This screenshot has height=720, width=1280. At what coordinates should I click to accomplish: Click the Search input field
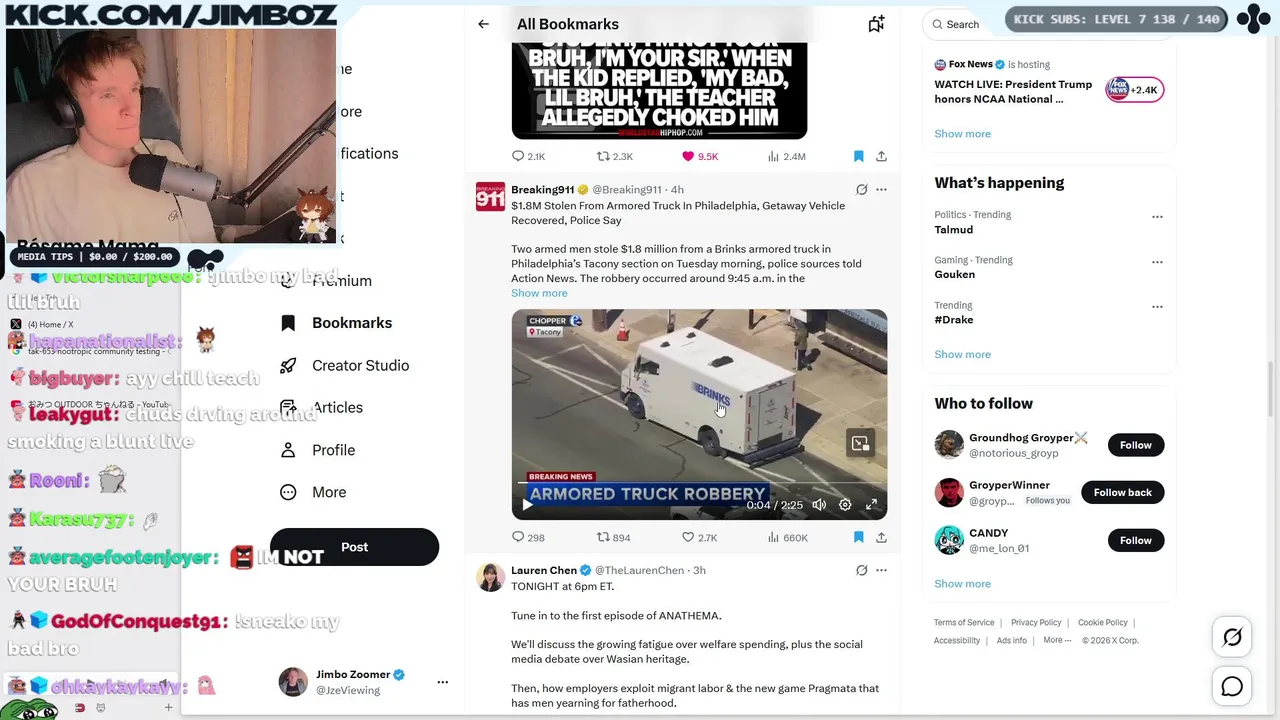[964, 24]
